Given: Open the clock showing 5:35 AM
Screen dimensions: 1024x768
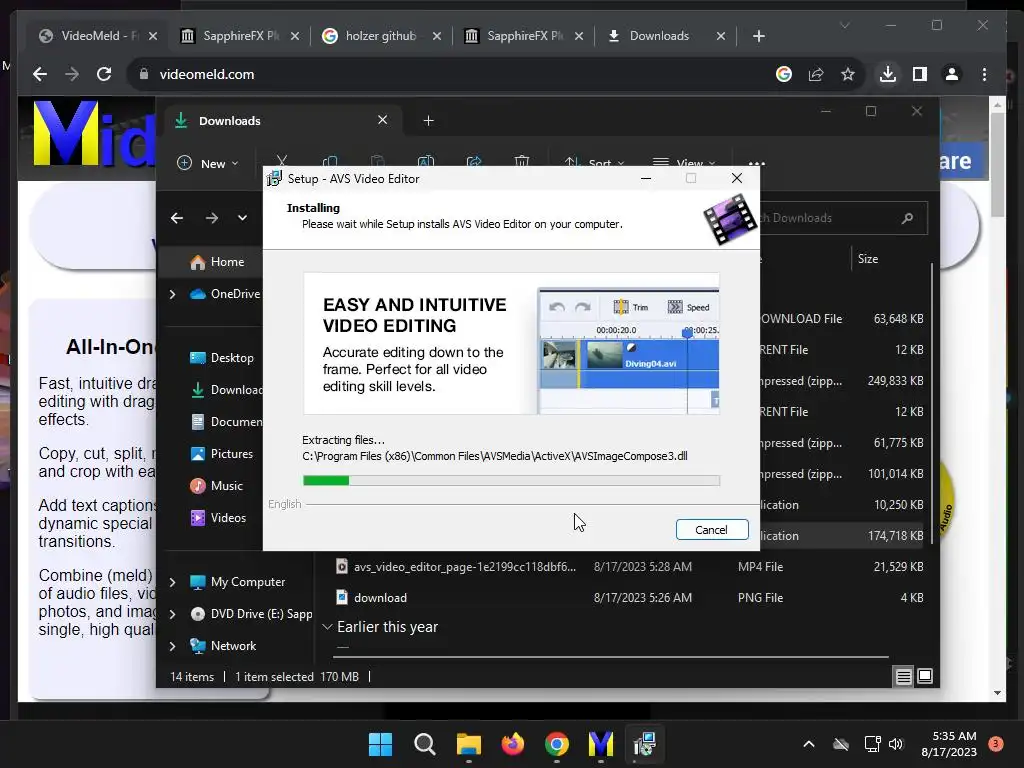Looking at the screenshot, I should pyautogui.click(x=949, y=744).
